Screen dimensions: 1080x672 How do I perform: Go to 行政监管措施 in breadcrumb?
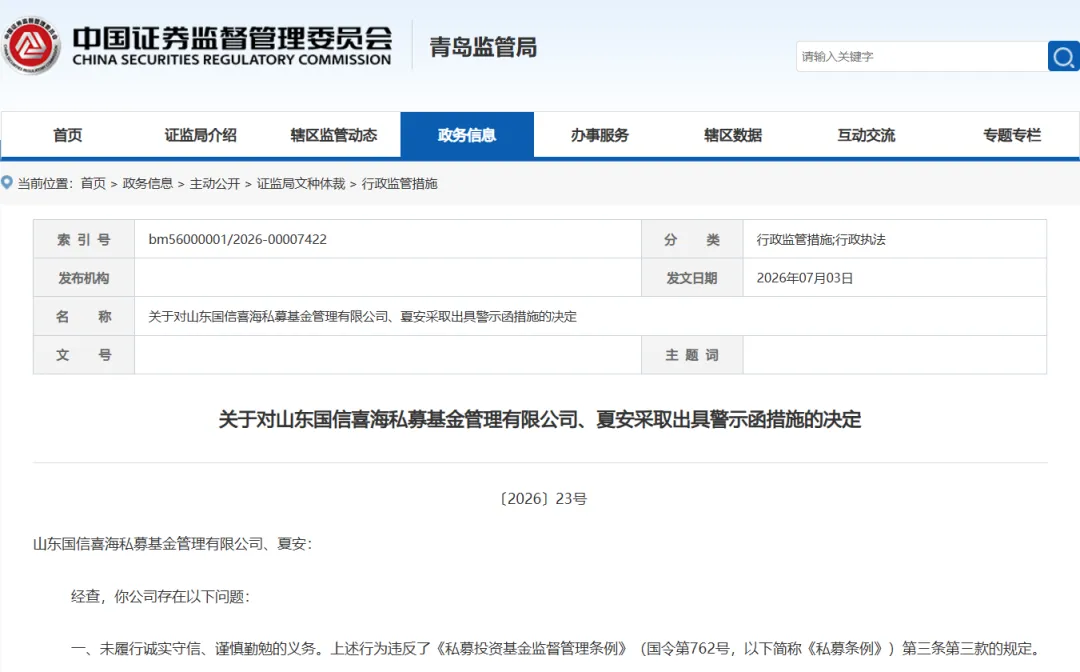(399, 183)
